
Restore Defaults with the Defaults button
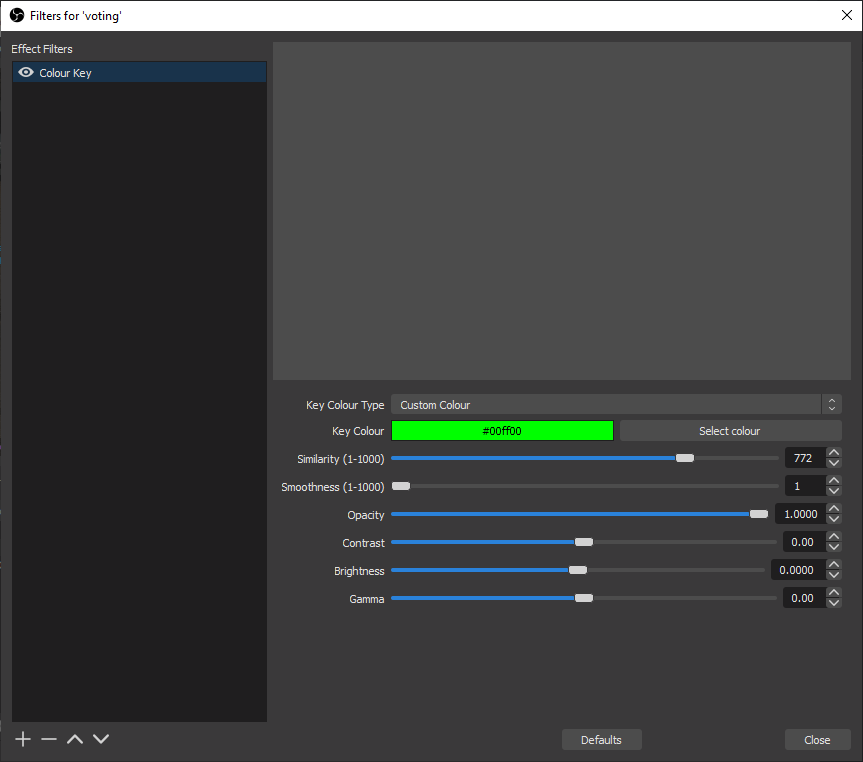(601, 739)
